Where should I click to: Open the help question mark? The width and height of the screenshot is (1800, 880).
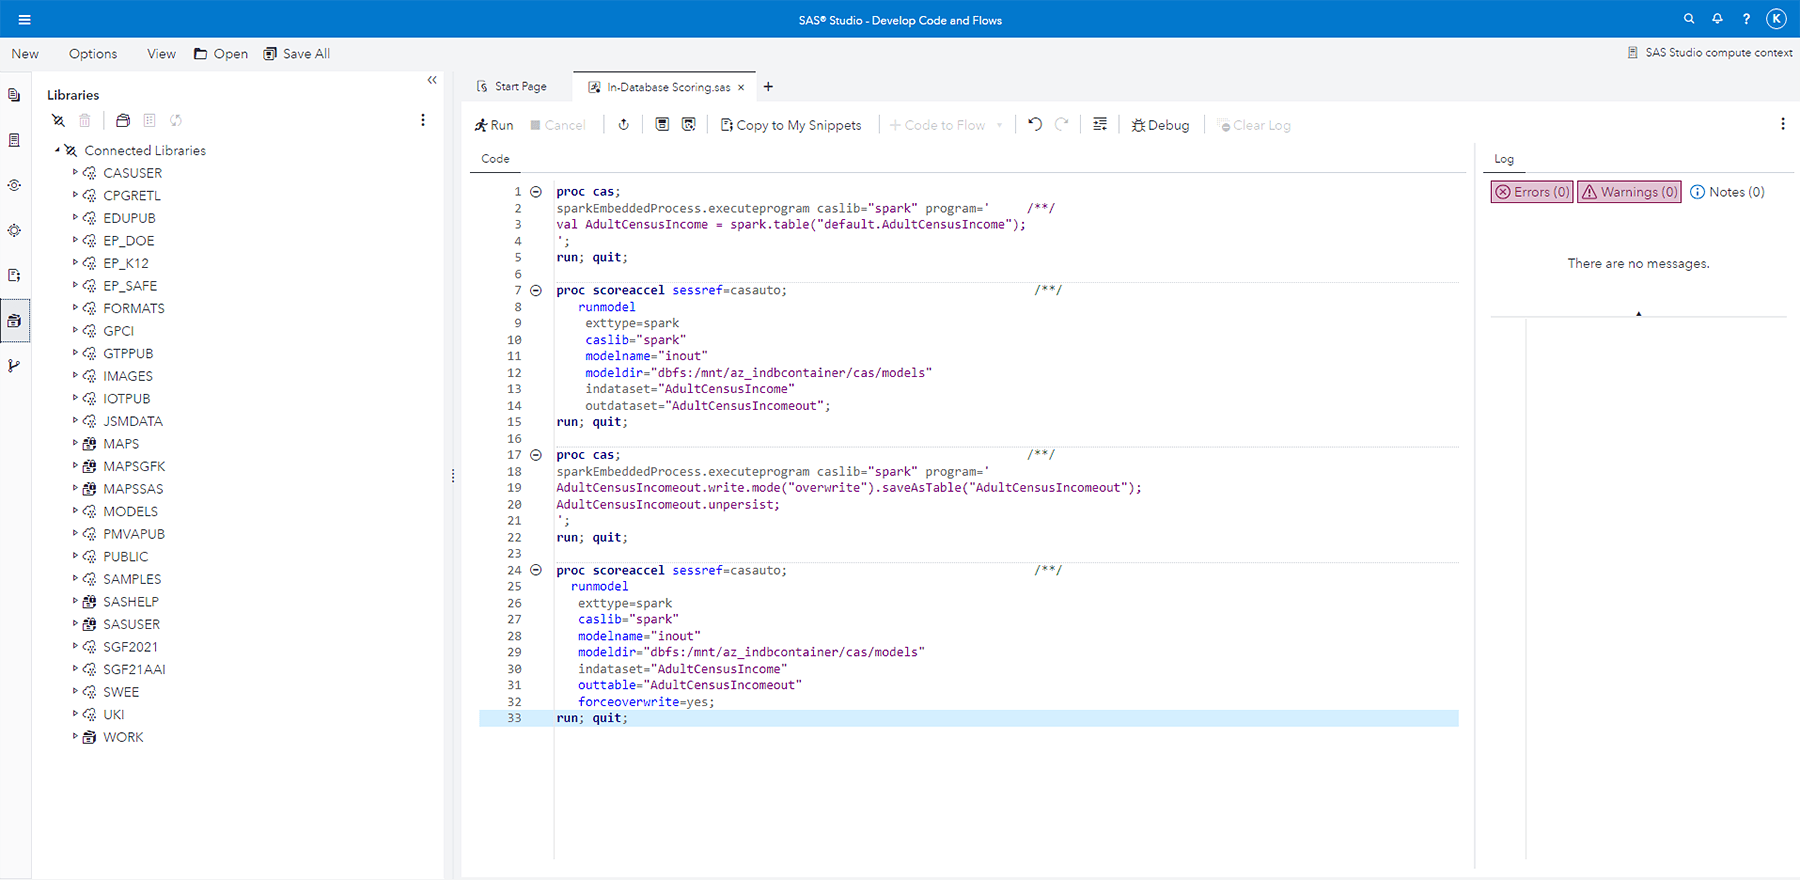[x=1746, y=19]
